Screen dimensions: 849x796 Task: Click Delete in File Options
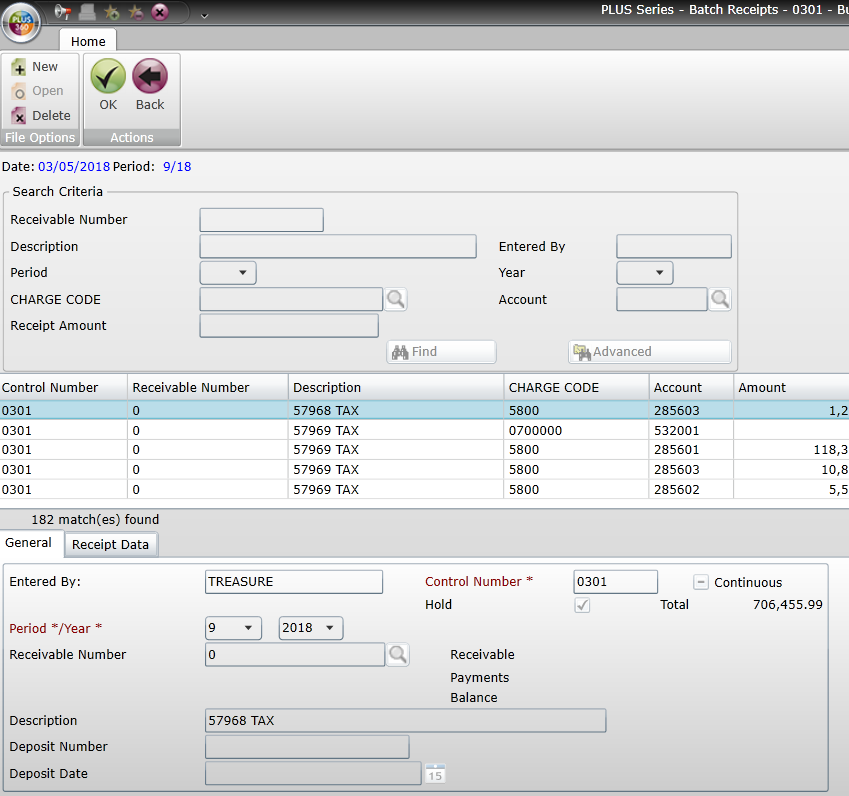click(x=41, y=116)
